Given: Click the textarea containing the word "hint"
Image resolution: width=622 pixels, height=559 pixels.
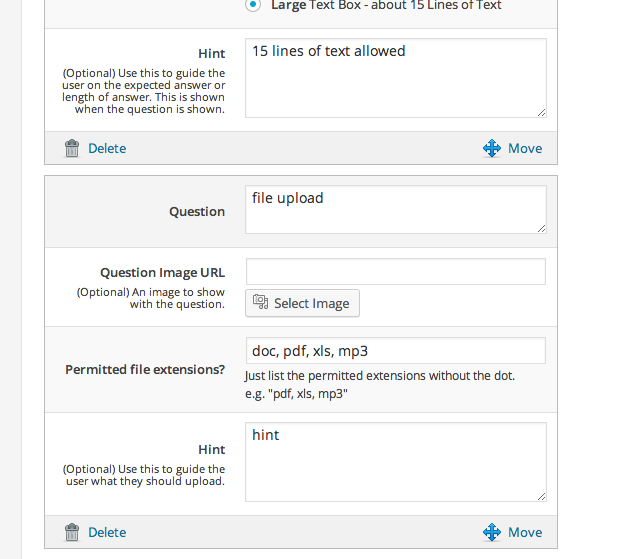Looking at the screenshot, I should 395,461.
